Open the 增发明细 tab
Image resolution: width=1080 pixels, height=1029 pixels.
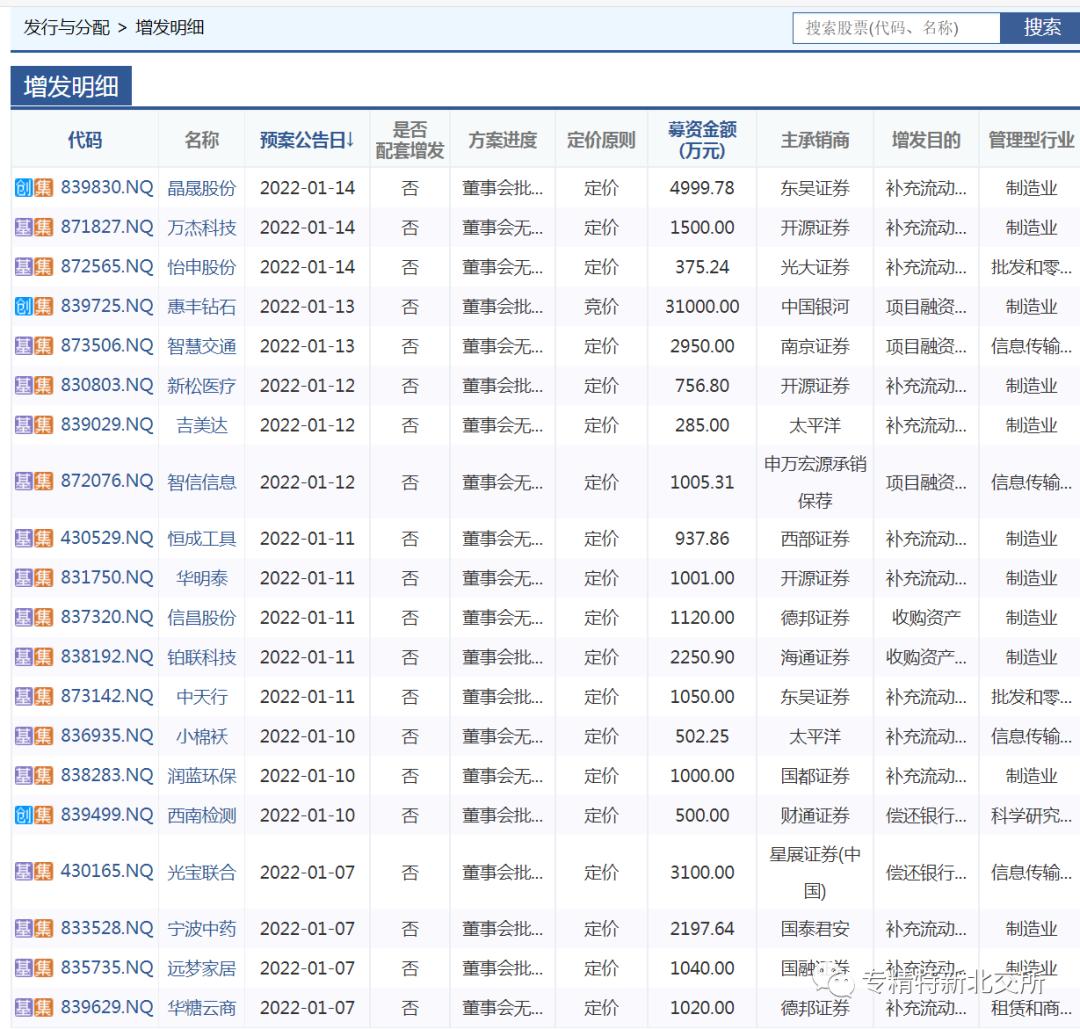point(71,87)
